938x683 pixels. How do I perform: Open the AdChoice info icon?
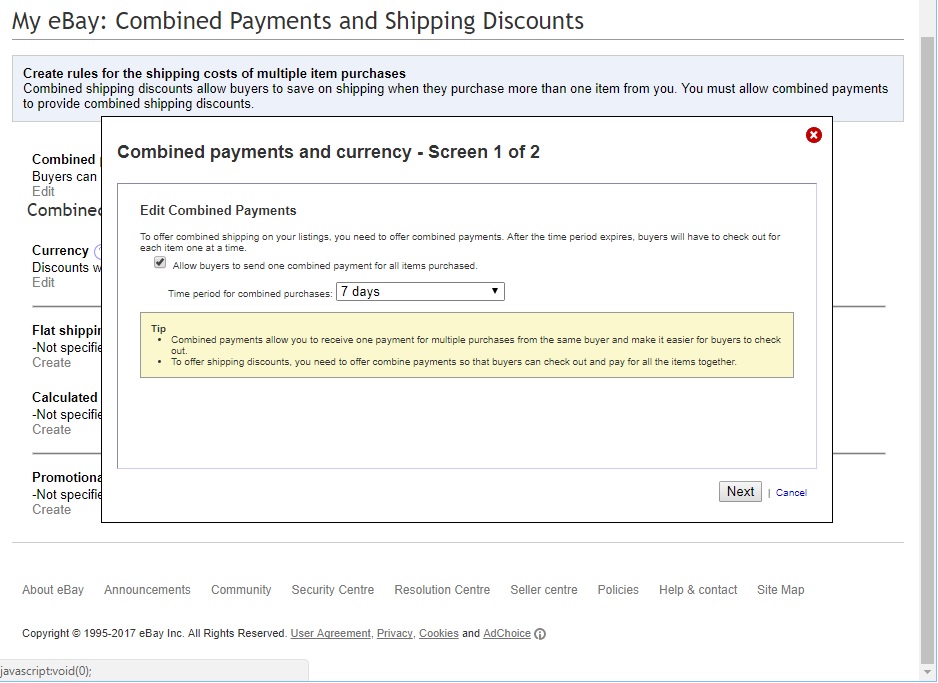pyautogui.click(x=540, y=634)
